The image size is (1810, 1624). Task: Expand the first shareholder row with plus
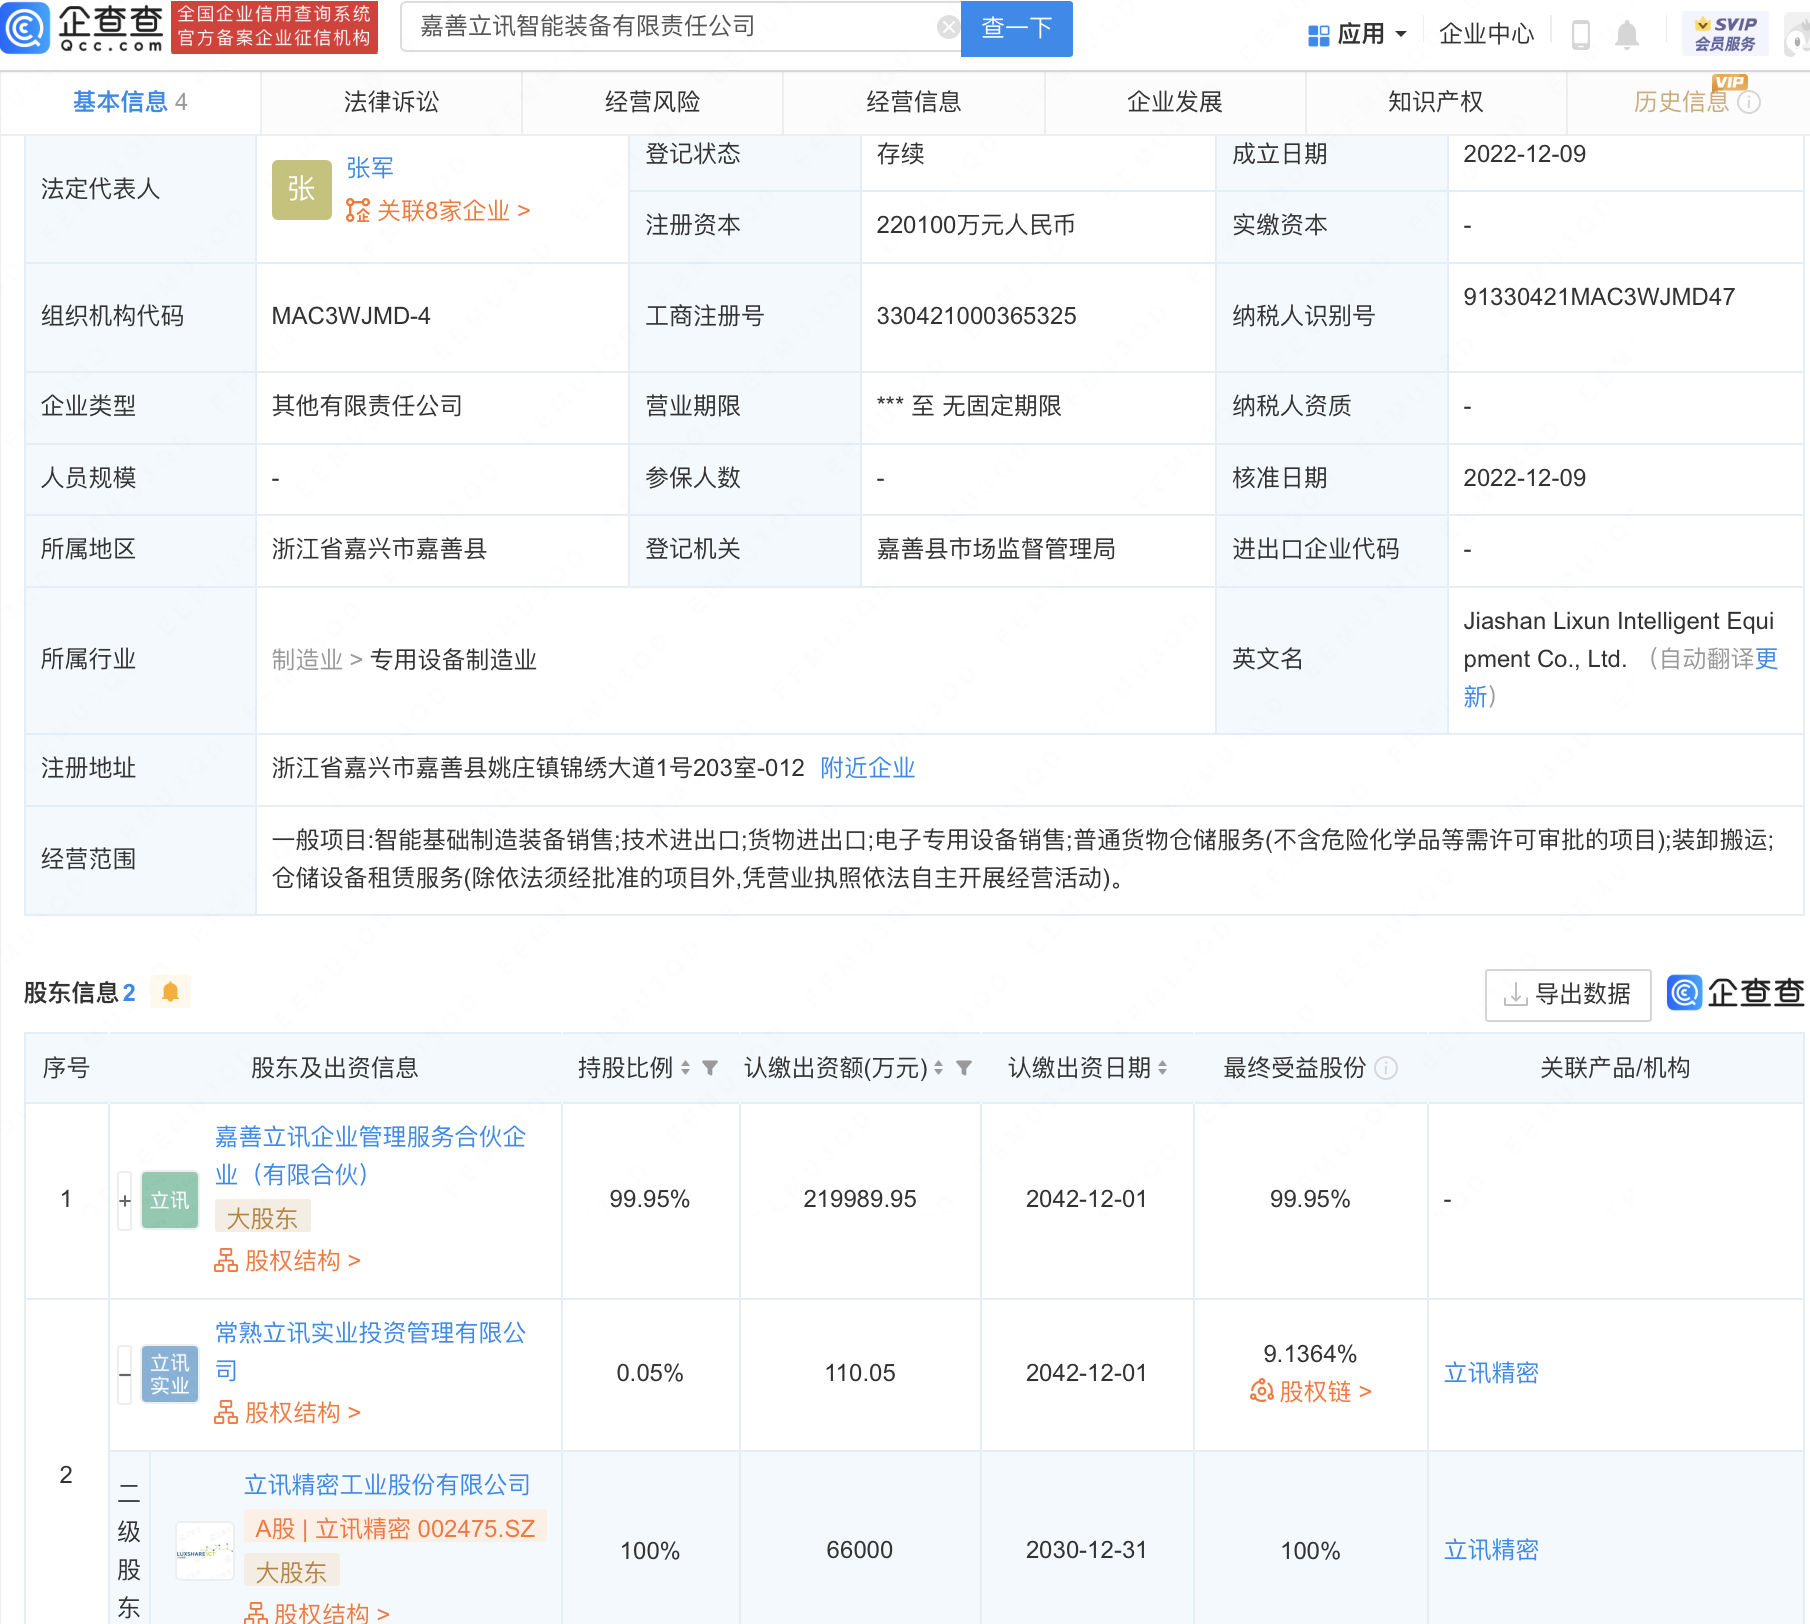125,1200
